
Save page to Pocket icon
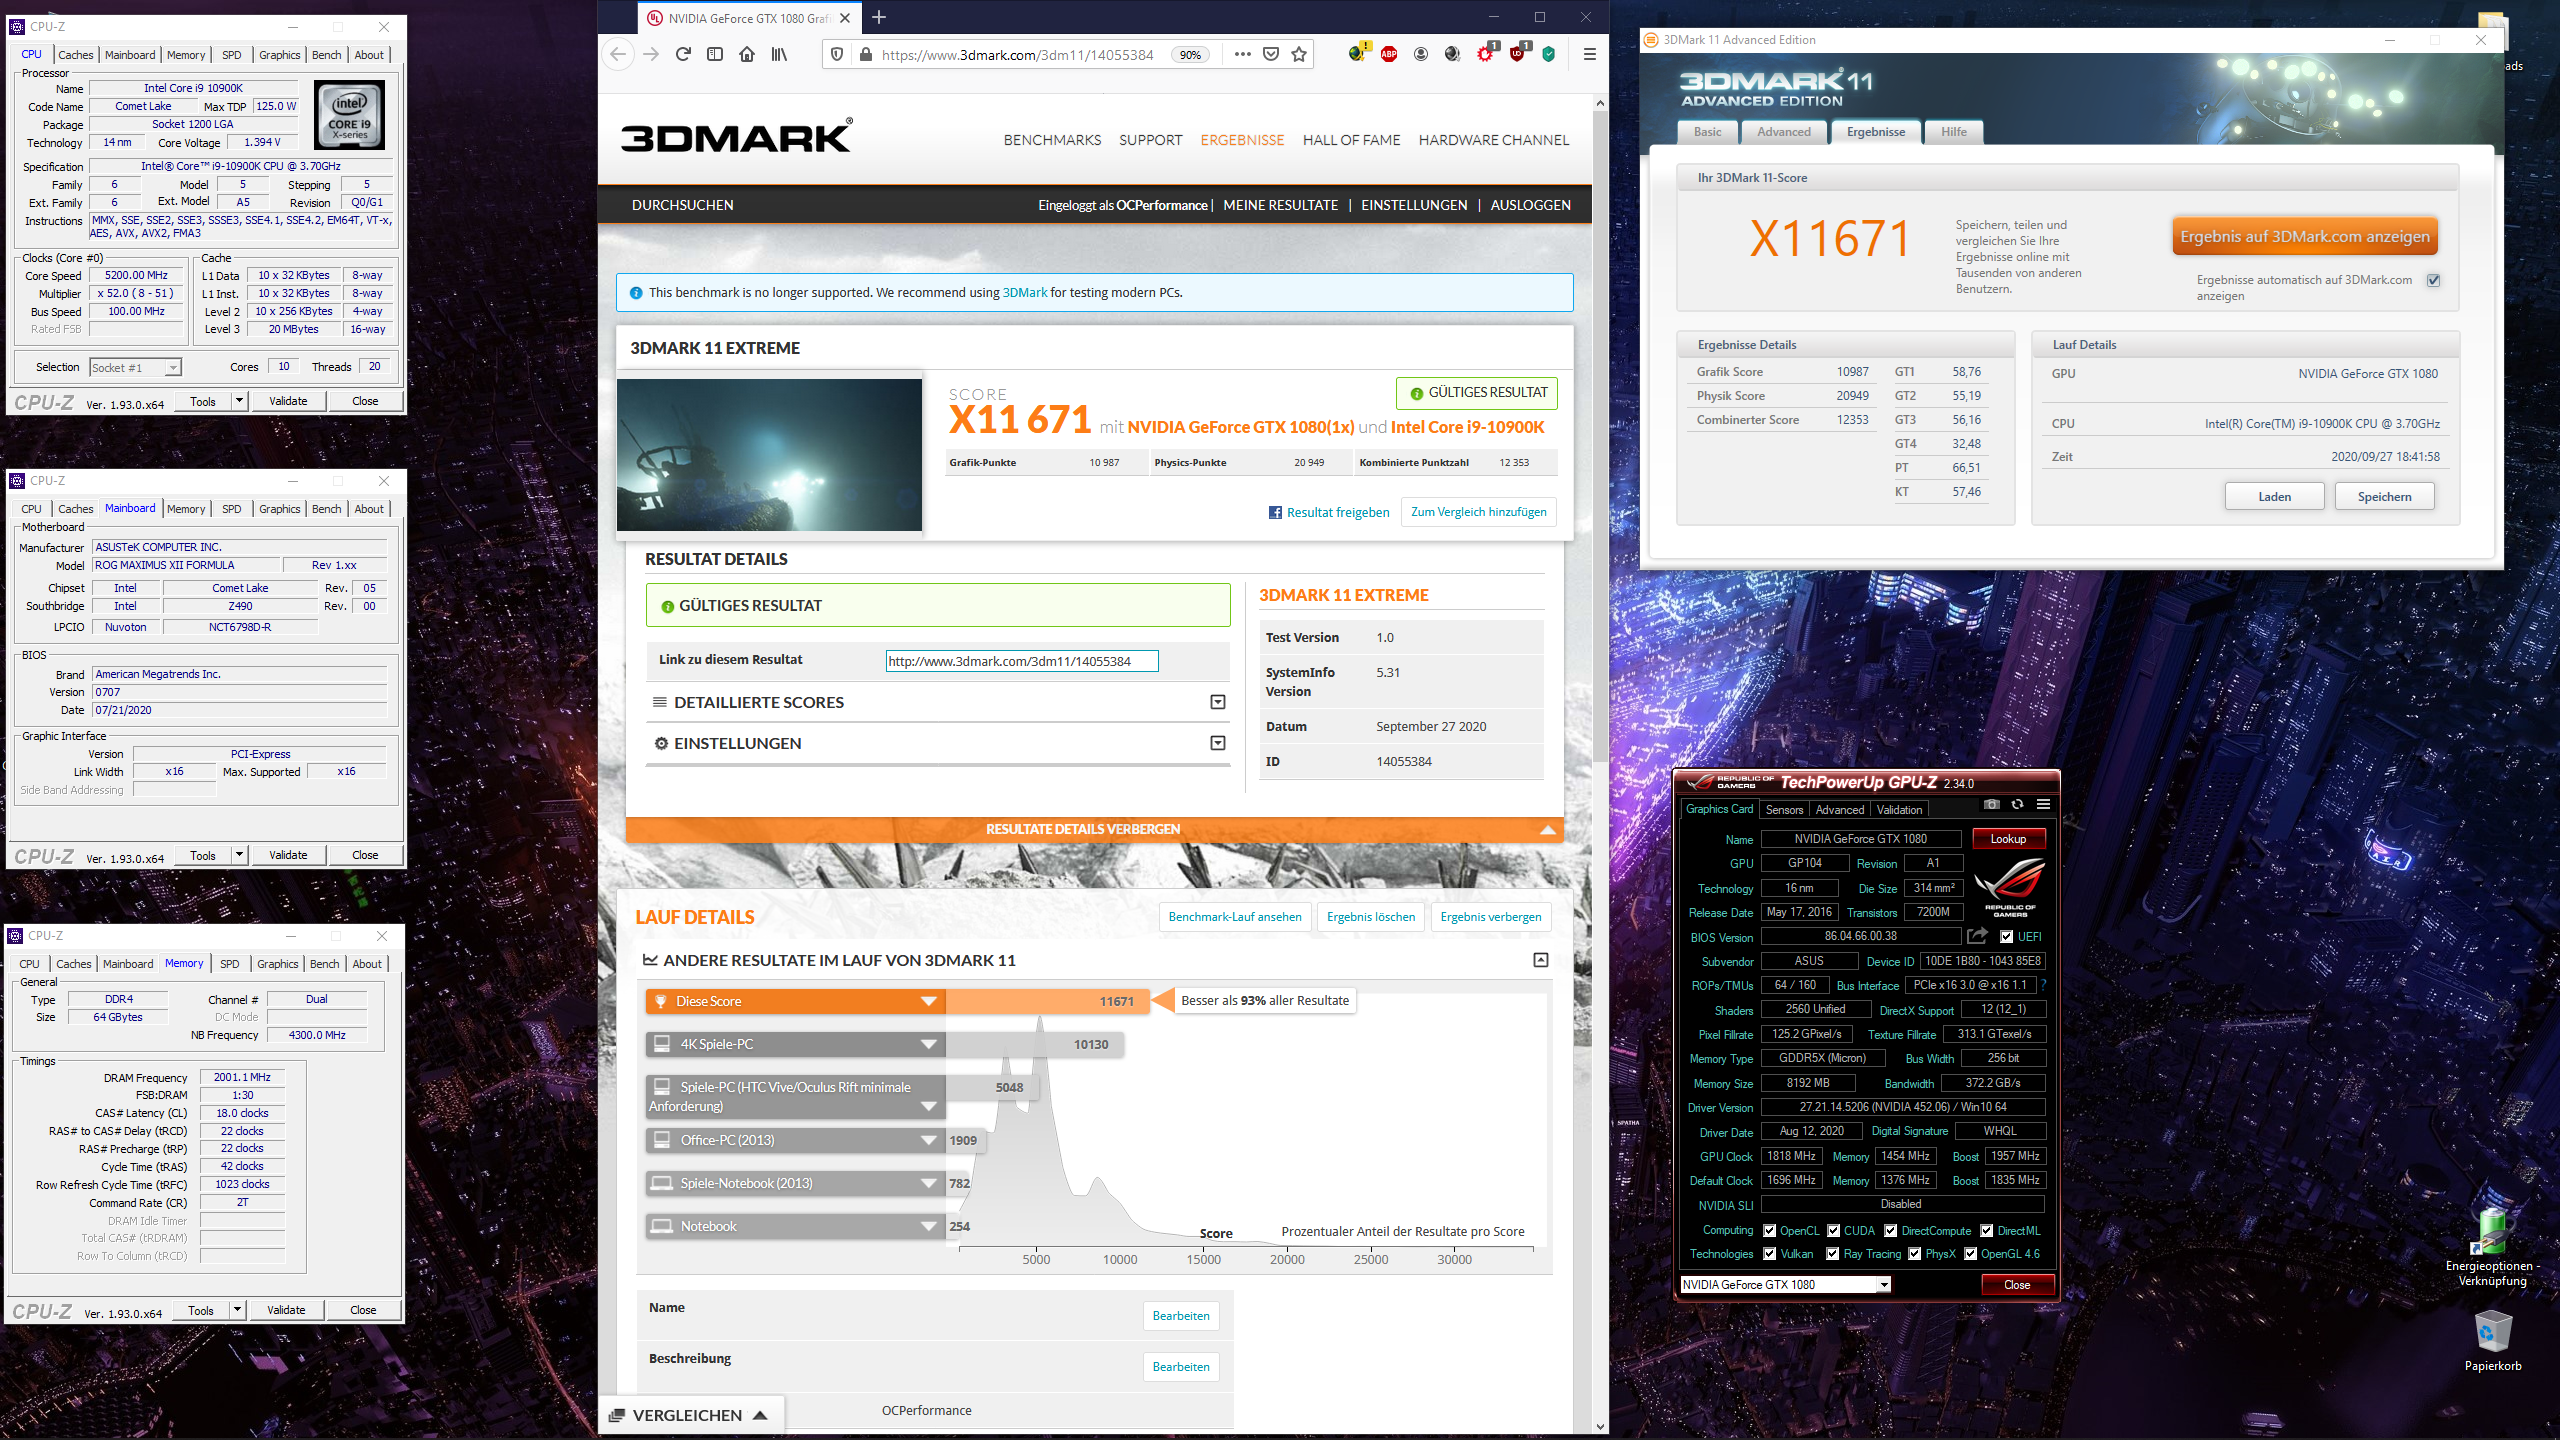click(x=1271, y=54)
